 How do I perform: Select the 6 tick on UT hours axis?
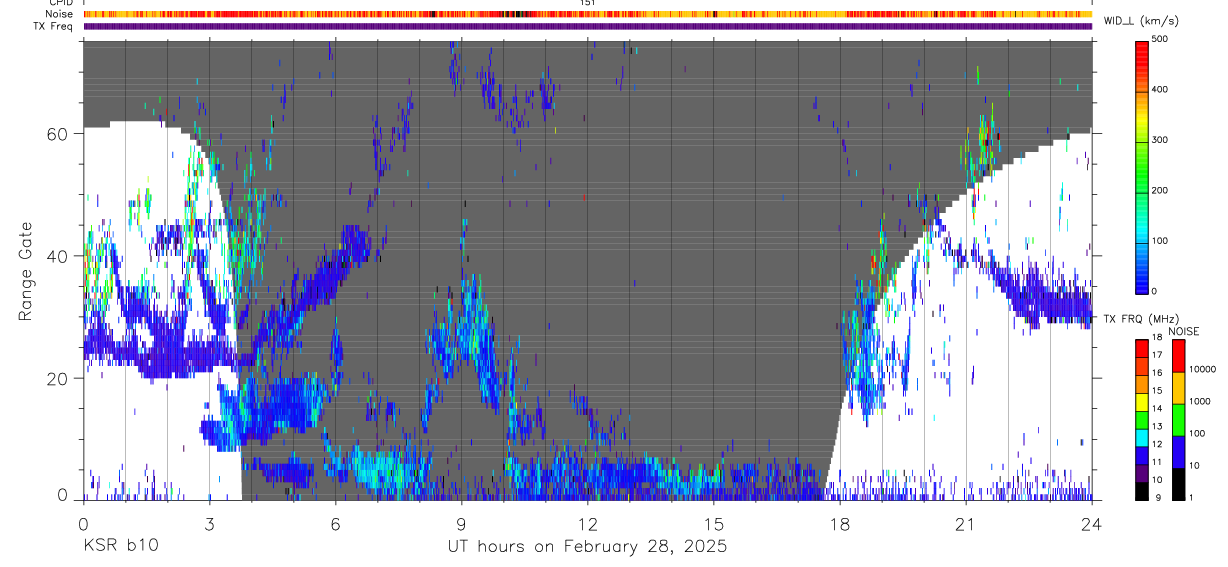(335, 523)
